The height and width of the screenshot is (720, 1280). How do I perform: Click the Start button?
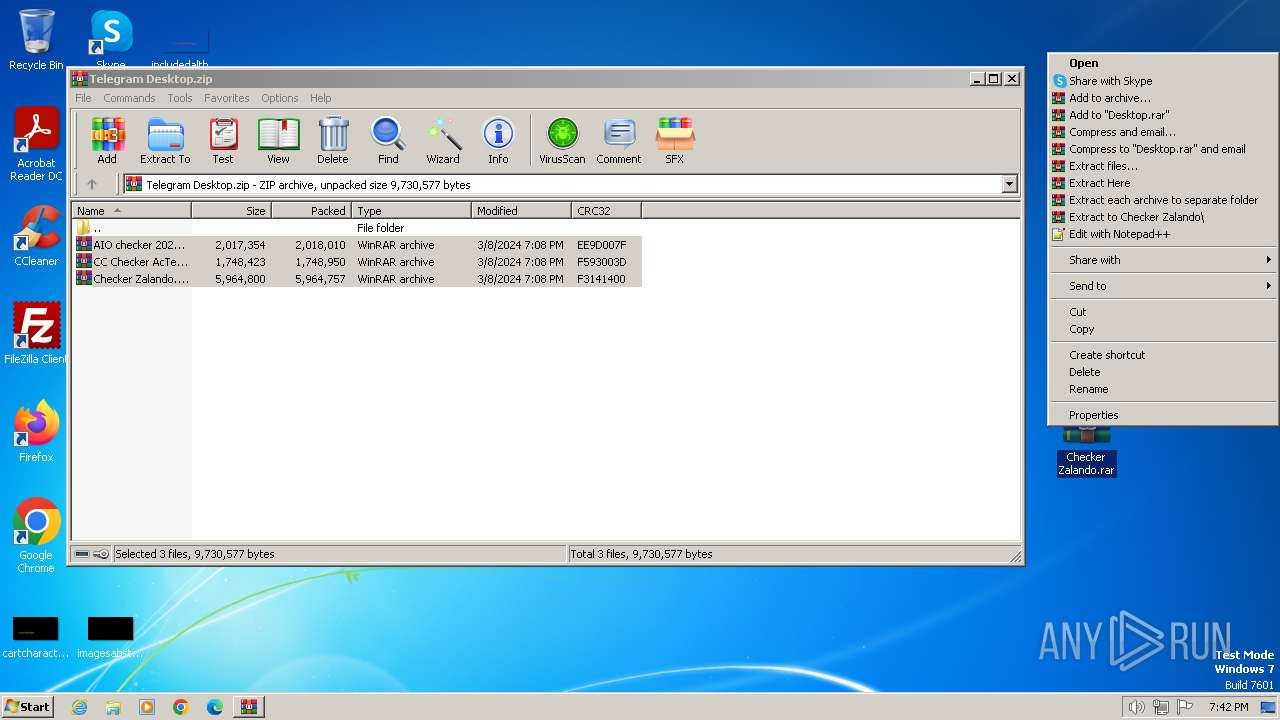click(x=27, y=706)
